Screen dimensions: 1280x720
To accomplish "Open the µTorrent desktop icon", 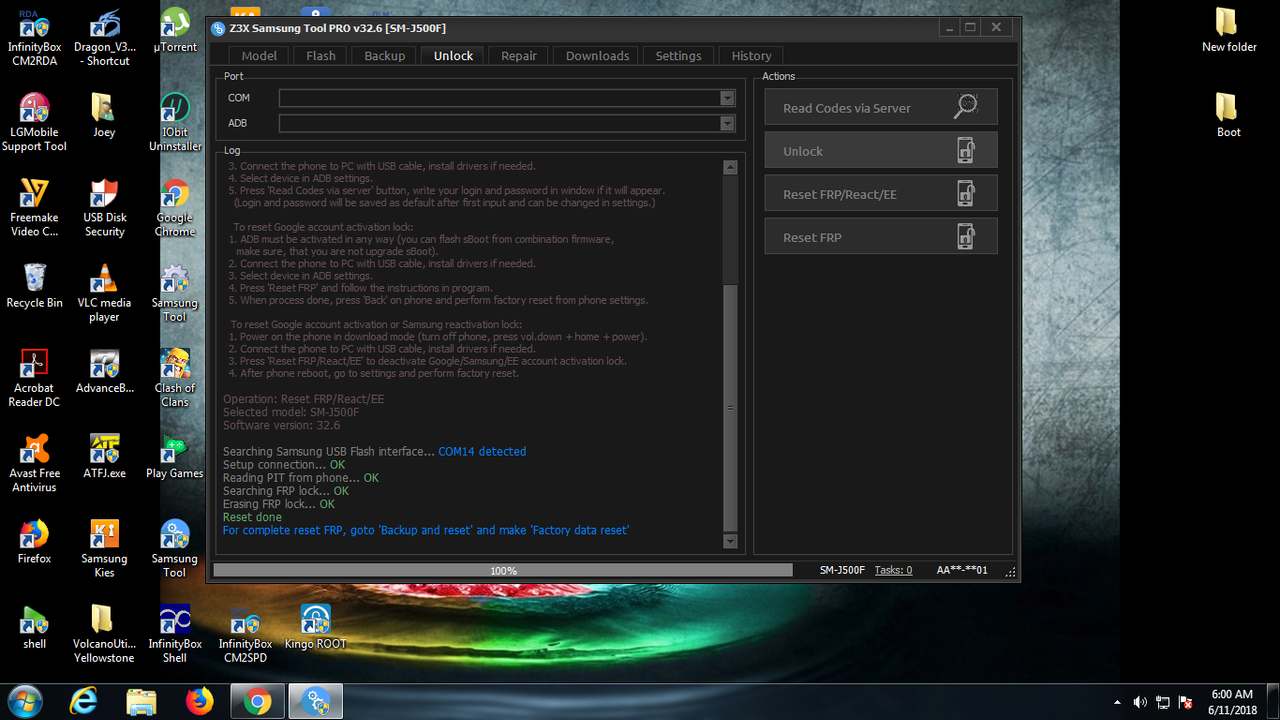I will click(175, 31).
